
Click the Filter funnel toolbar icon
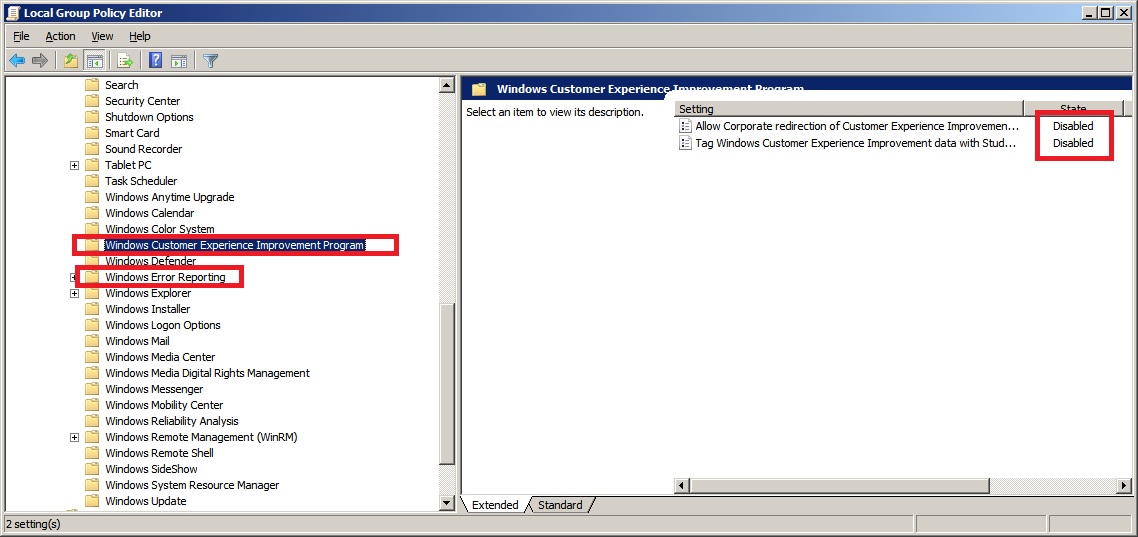click(x=210, y=60)
